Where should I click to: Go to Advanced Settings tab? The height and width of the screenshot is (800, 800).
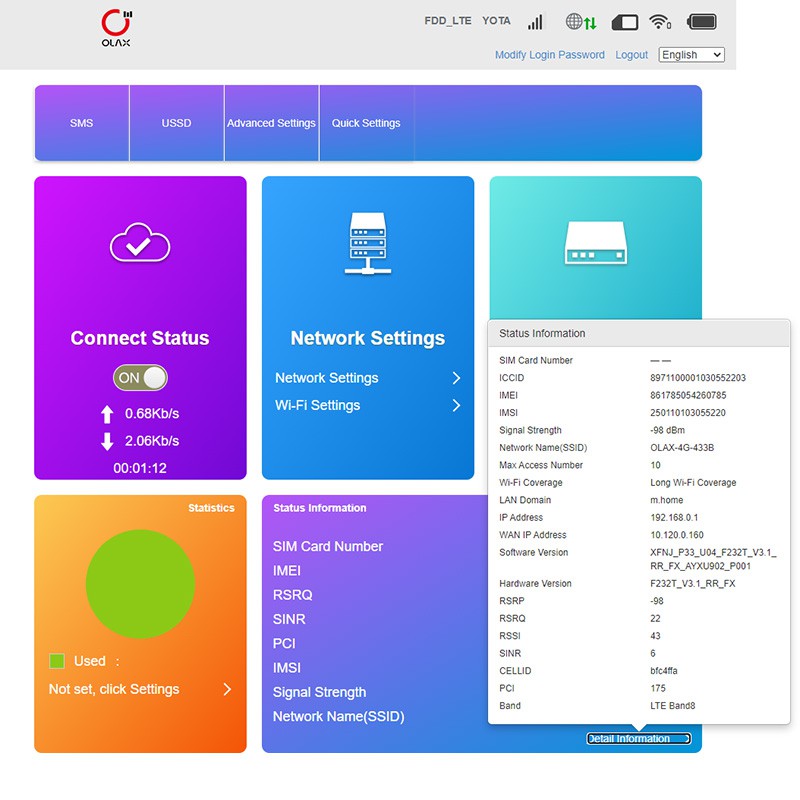pyautogui.click(x=271, y=123)
